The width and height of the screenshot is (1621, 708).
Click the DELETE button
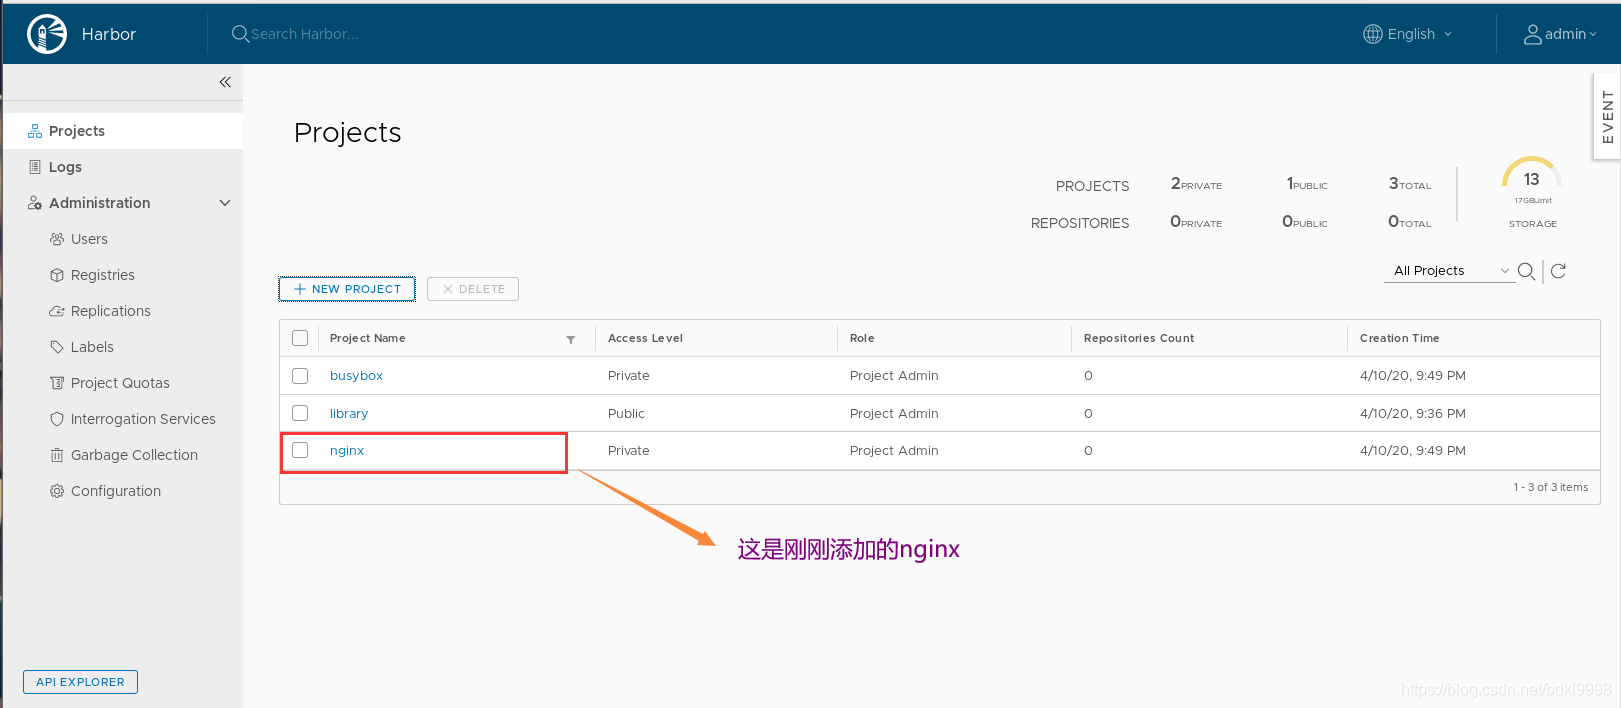[x=473, y=289]
